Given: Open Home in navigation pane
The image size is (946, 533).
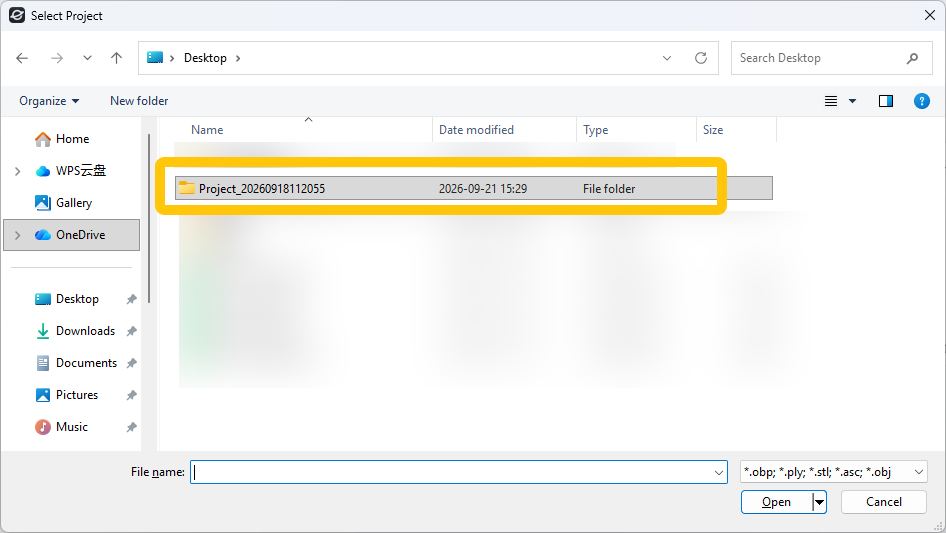Looking at the screenshot, I should pos(72,139).
